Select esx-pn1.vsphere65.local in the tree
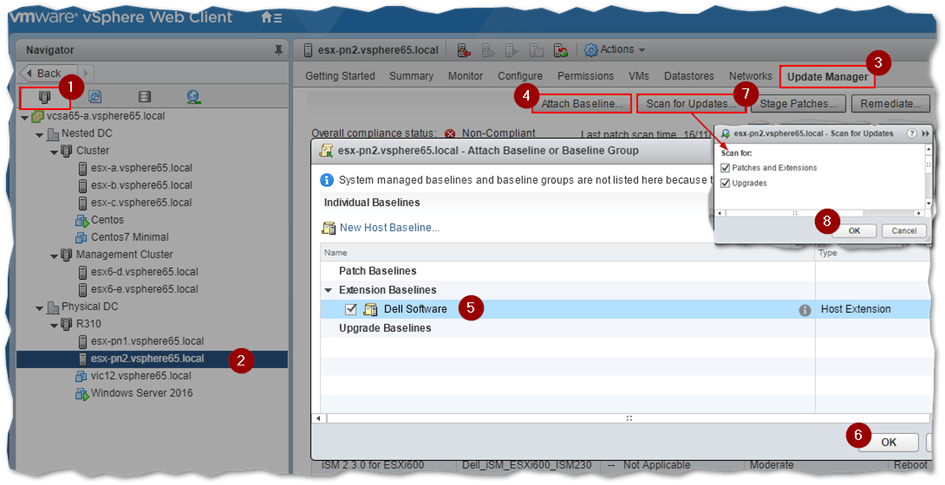The height and width of the screenshot is (485, 945). 147,341
